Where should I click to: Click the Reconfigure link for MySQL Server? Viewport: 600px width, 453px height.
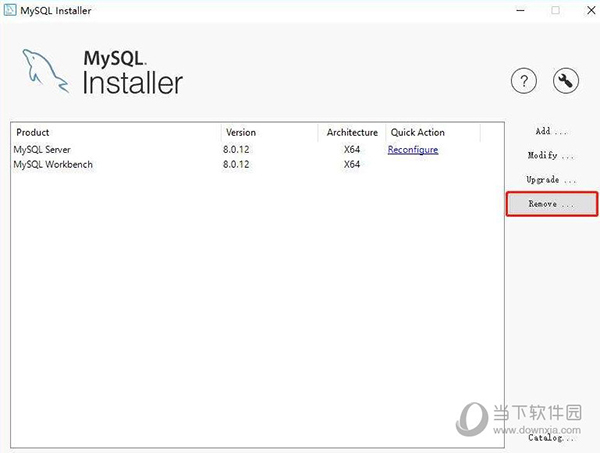413,150
